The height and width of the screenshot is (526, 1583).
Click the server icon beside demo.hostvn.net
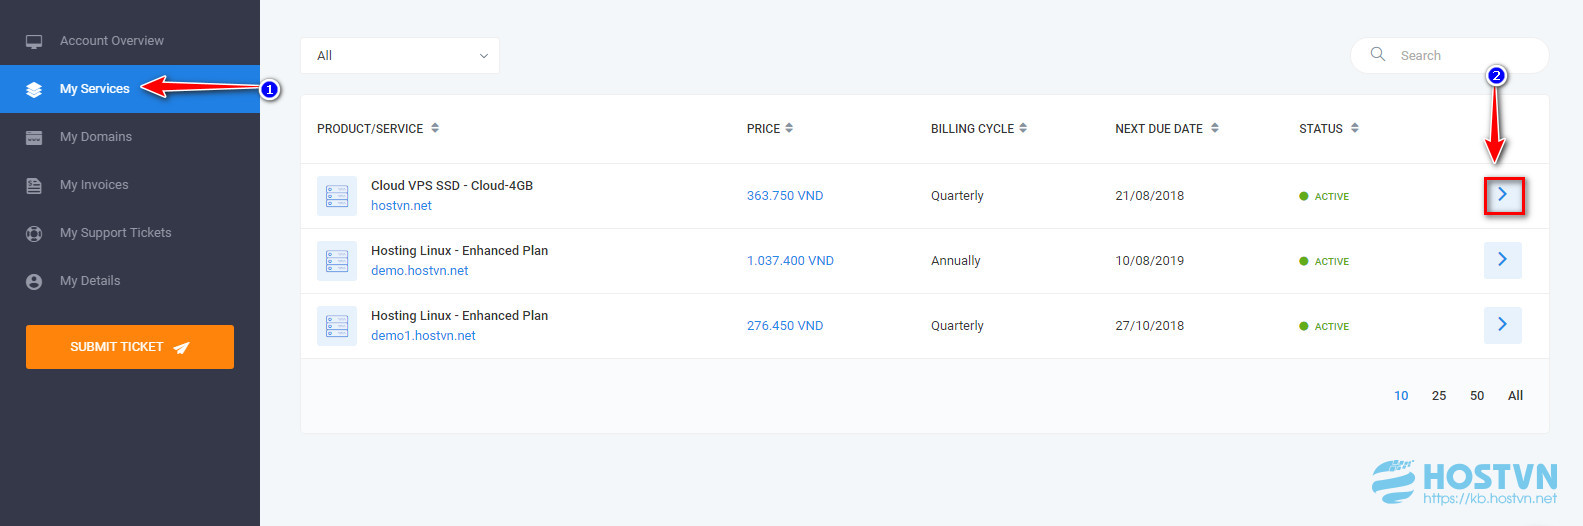coord(337,261)
